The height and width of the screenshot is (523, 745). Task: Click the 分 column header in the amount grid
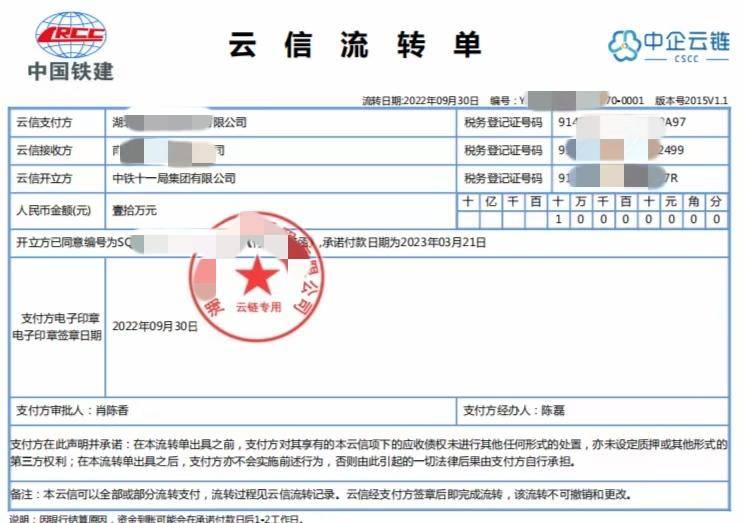point(716,202)
